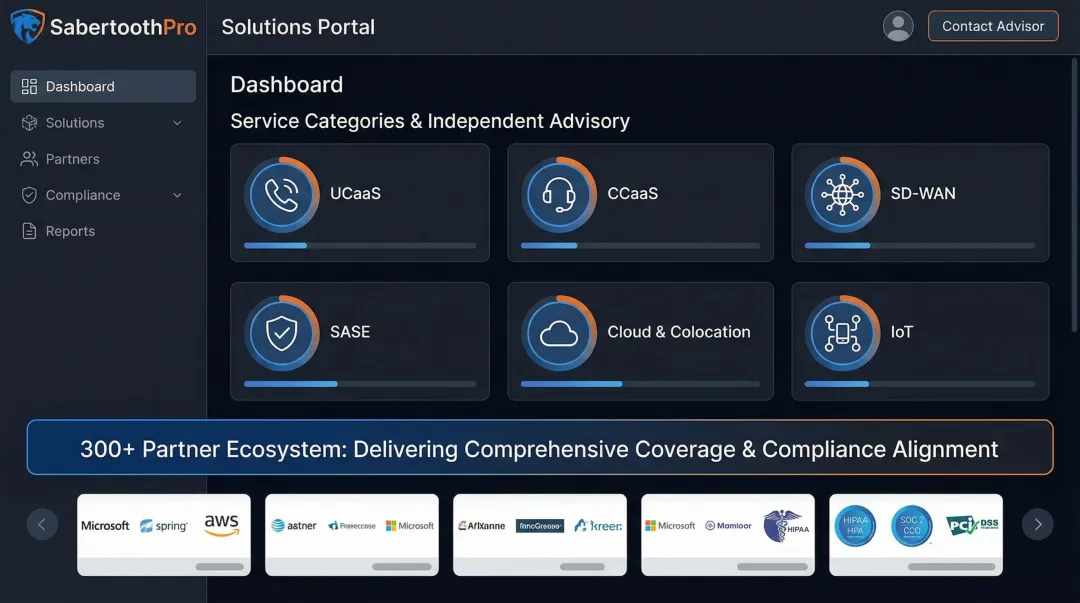
Task: Click the IoT connected devices icon
Action: coord(841,332)
